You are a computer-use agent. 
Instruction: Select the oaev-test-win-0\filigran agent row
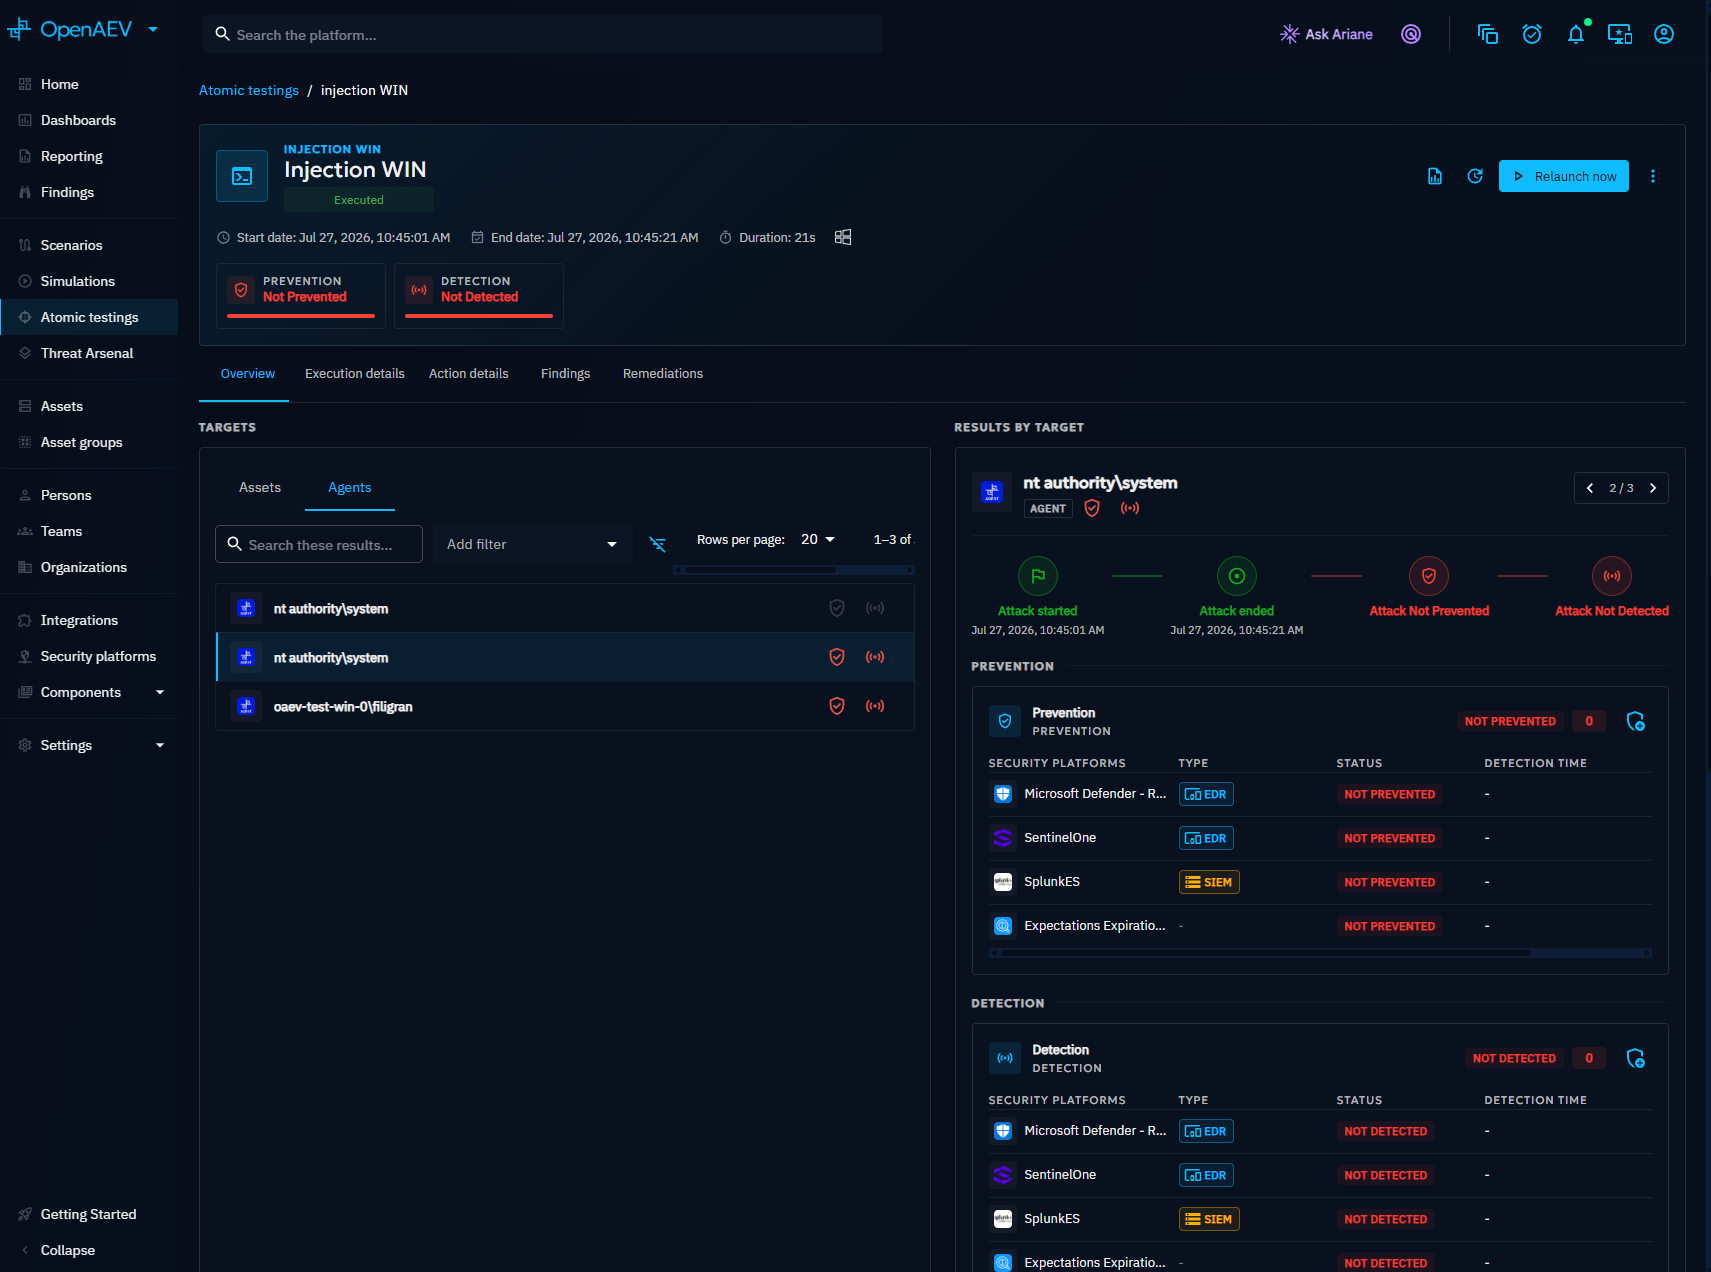click(x=565, y=706)
